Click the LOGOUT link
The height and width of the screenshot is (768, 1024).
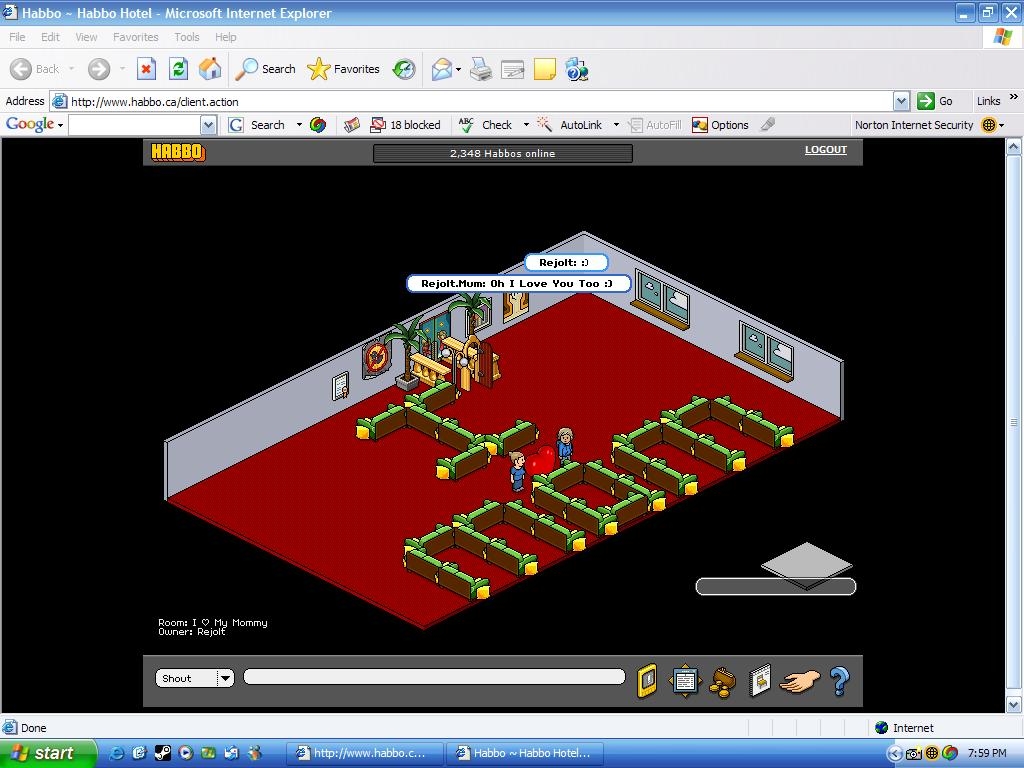[x=825, y=150]
